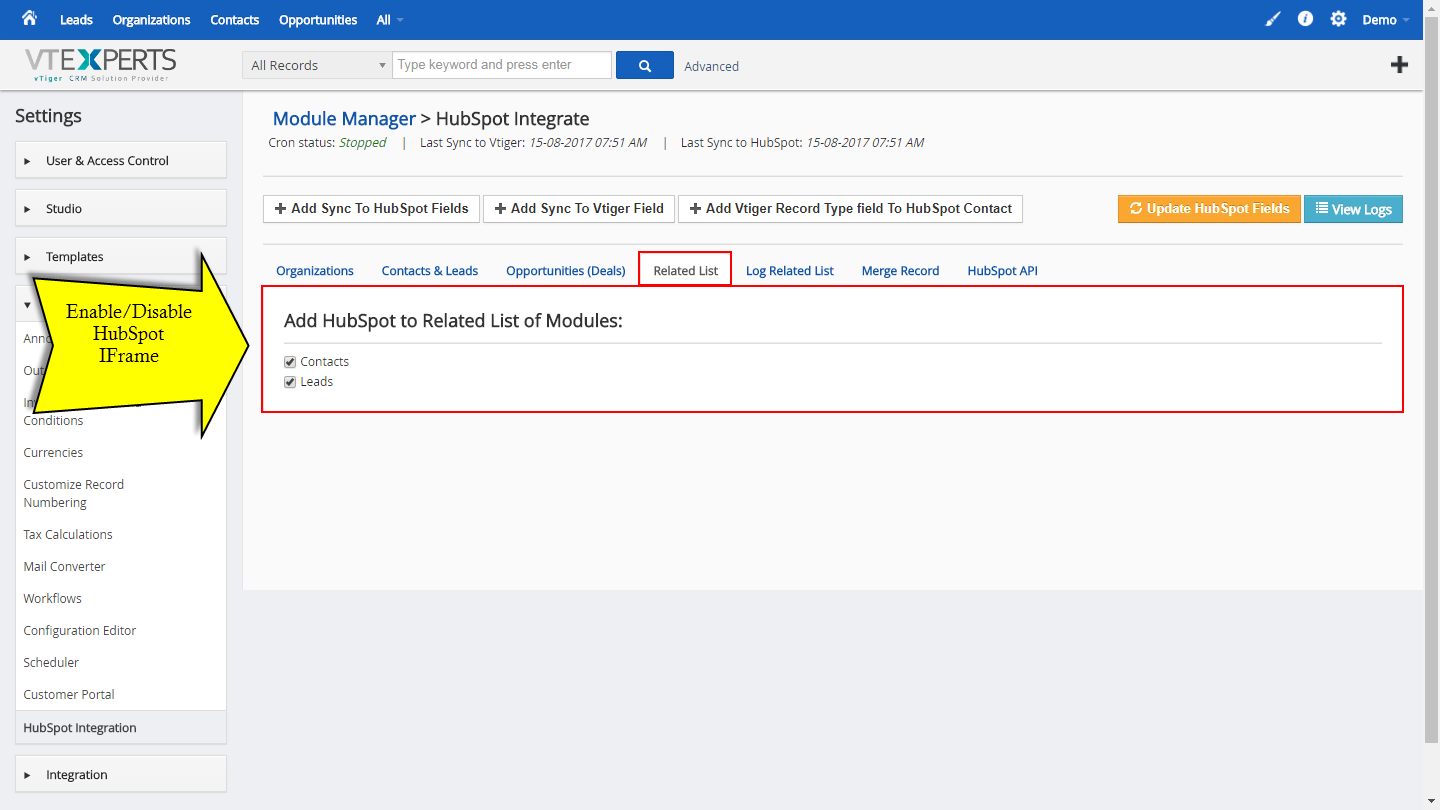Click Add Sync To Vtiger Field
Viewport: 1440px width, 810px height.
coord(579,208)
